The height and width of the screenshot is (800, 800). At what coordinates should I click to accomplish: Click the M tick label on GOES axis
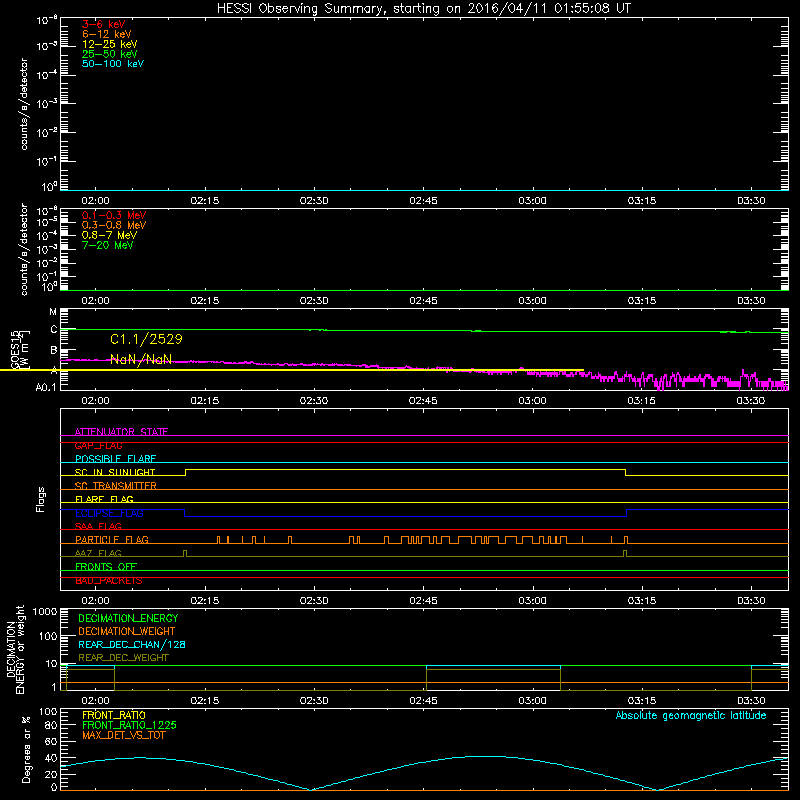[53, 312]
